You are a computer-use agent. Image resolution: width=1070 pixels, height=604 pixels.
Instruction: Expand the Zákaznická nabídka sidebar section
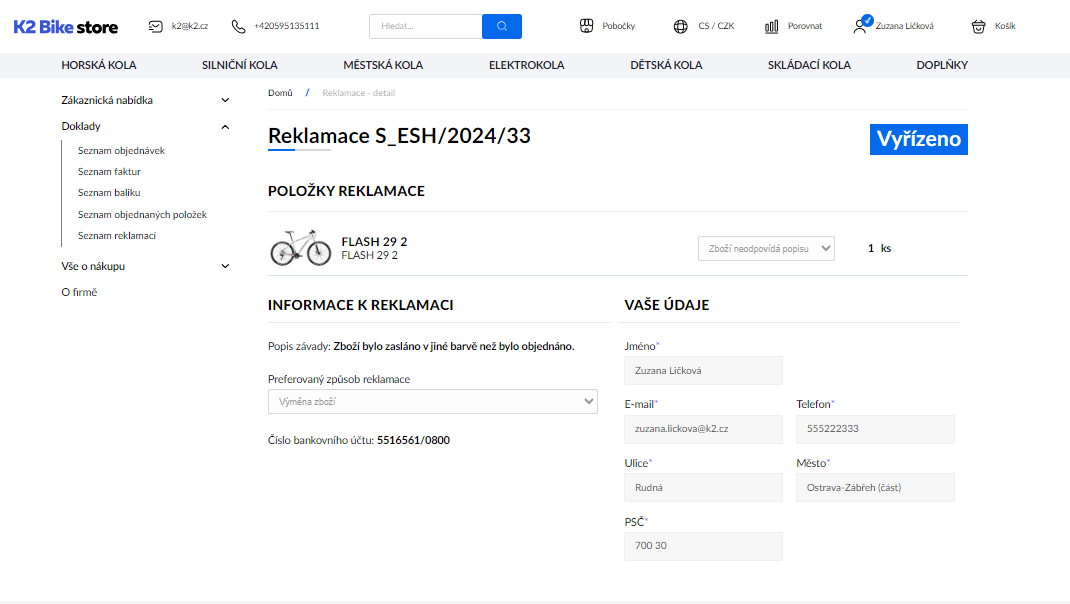tap(225, 100)
